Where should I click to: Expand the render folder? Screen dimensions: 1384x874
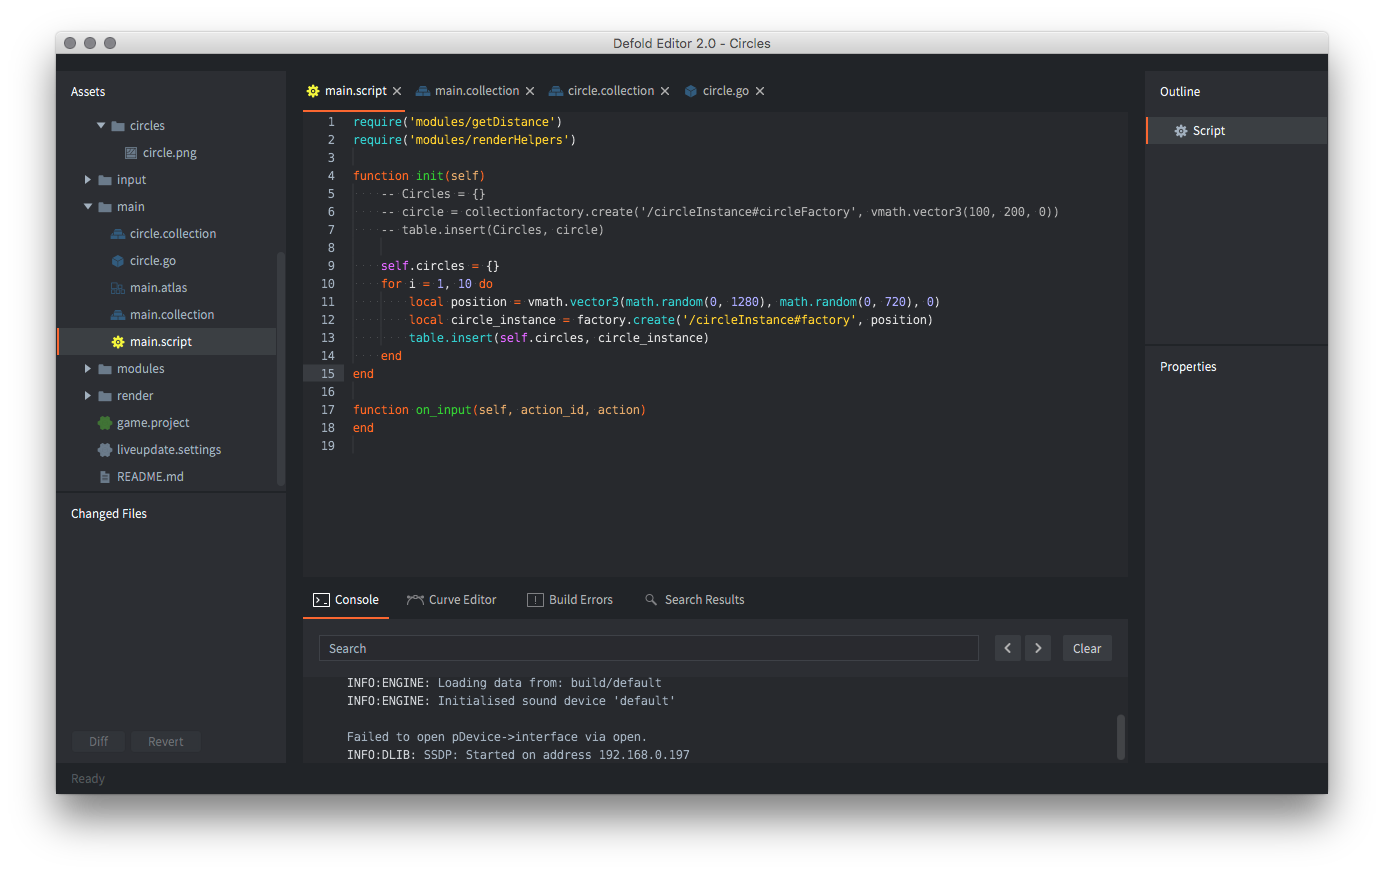tap(88, 396)
